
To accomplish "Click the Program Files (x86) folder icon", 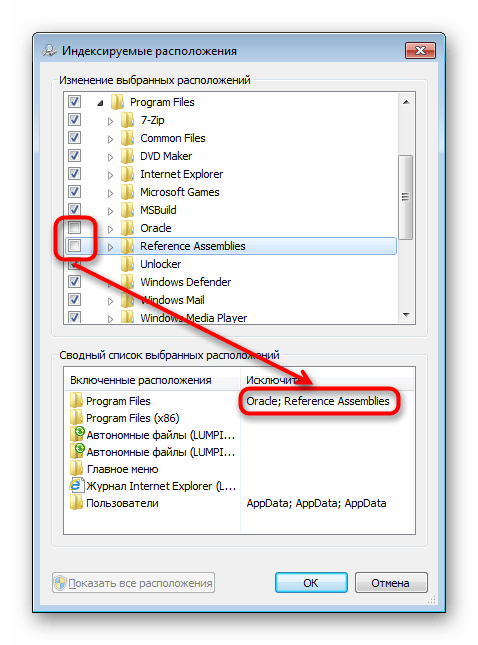I will 76,418.
